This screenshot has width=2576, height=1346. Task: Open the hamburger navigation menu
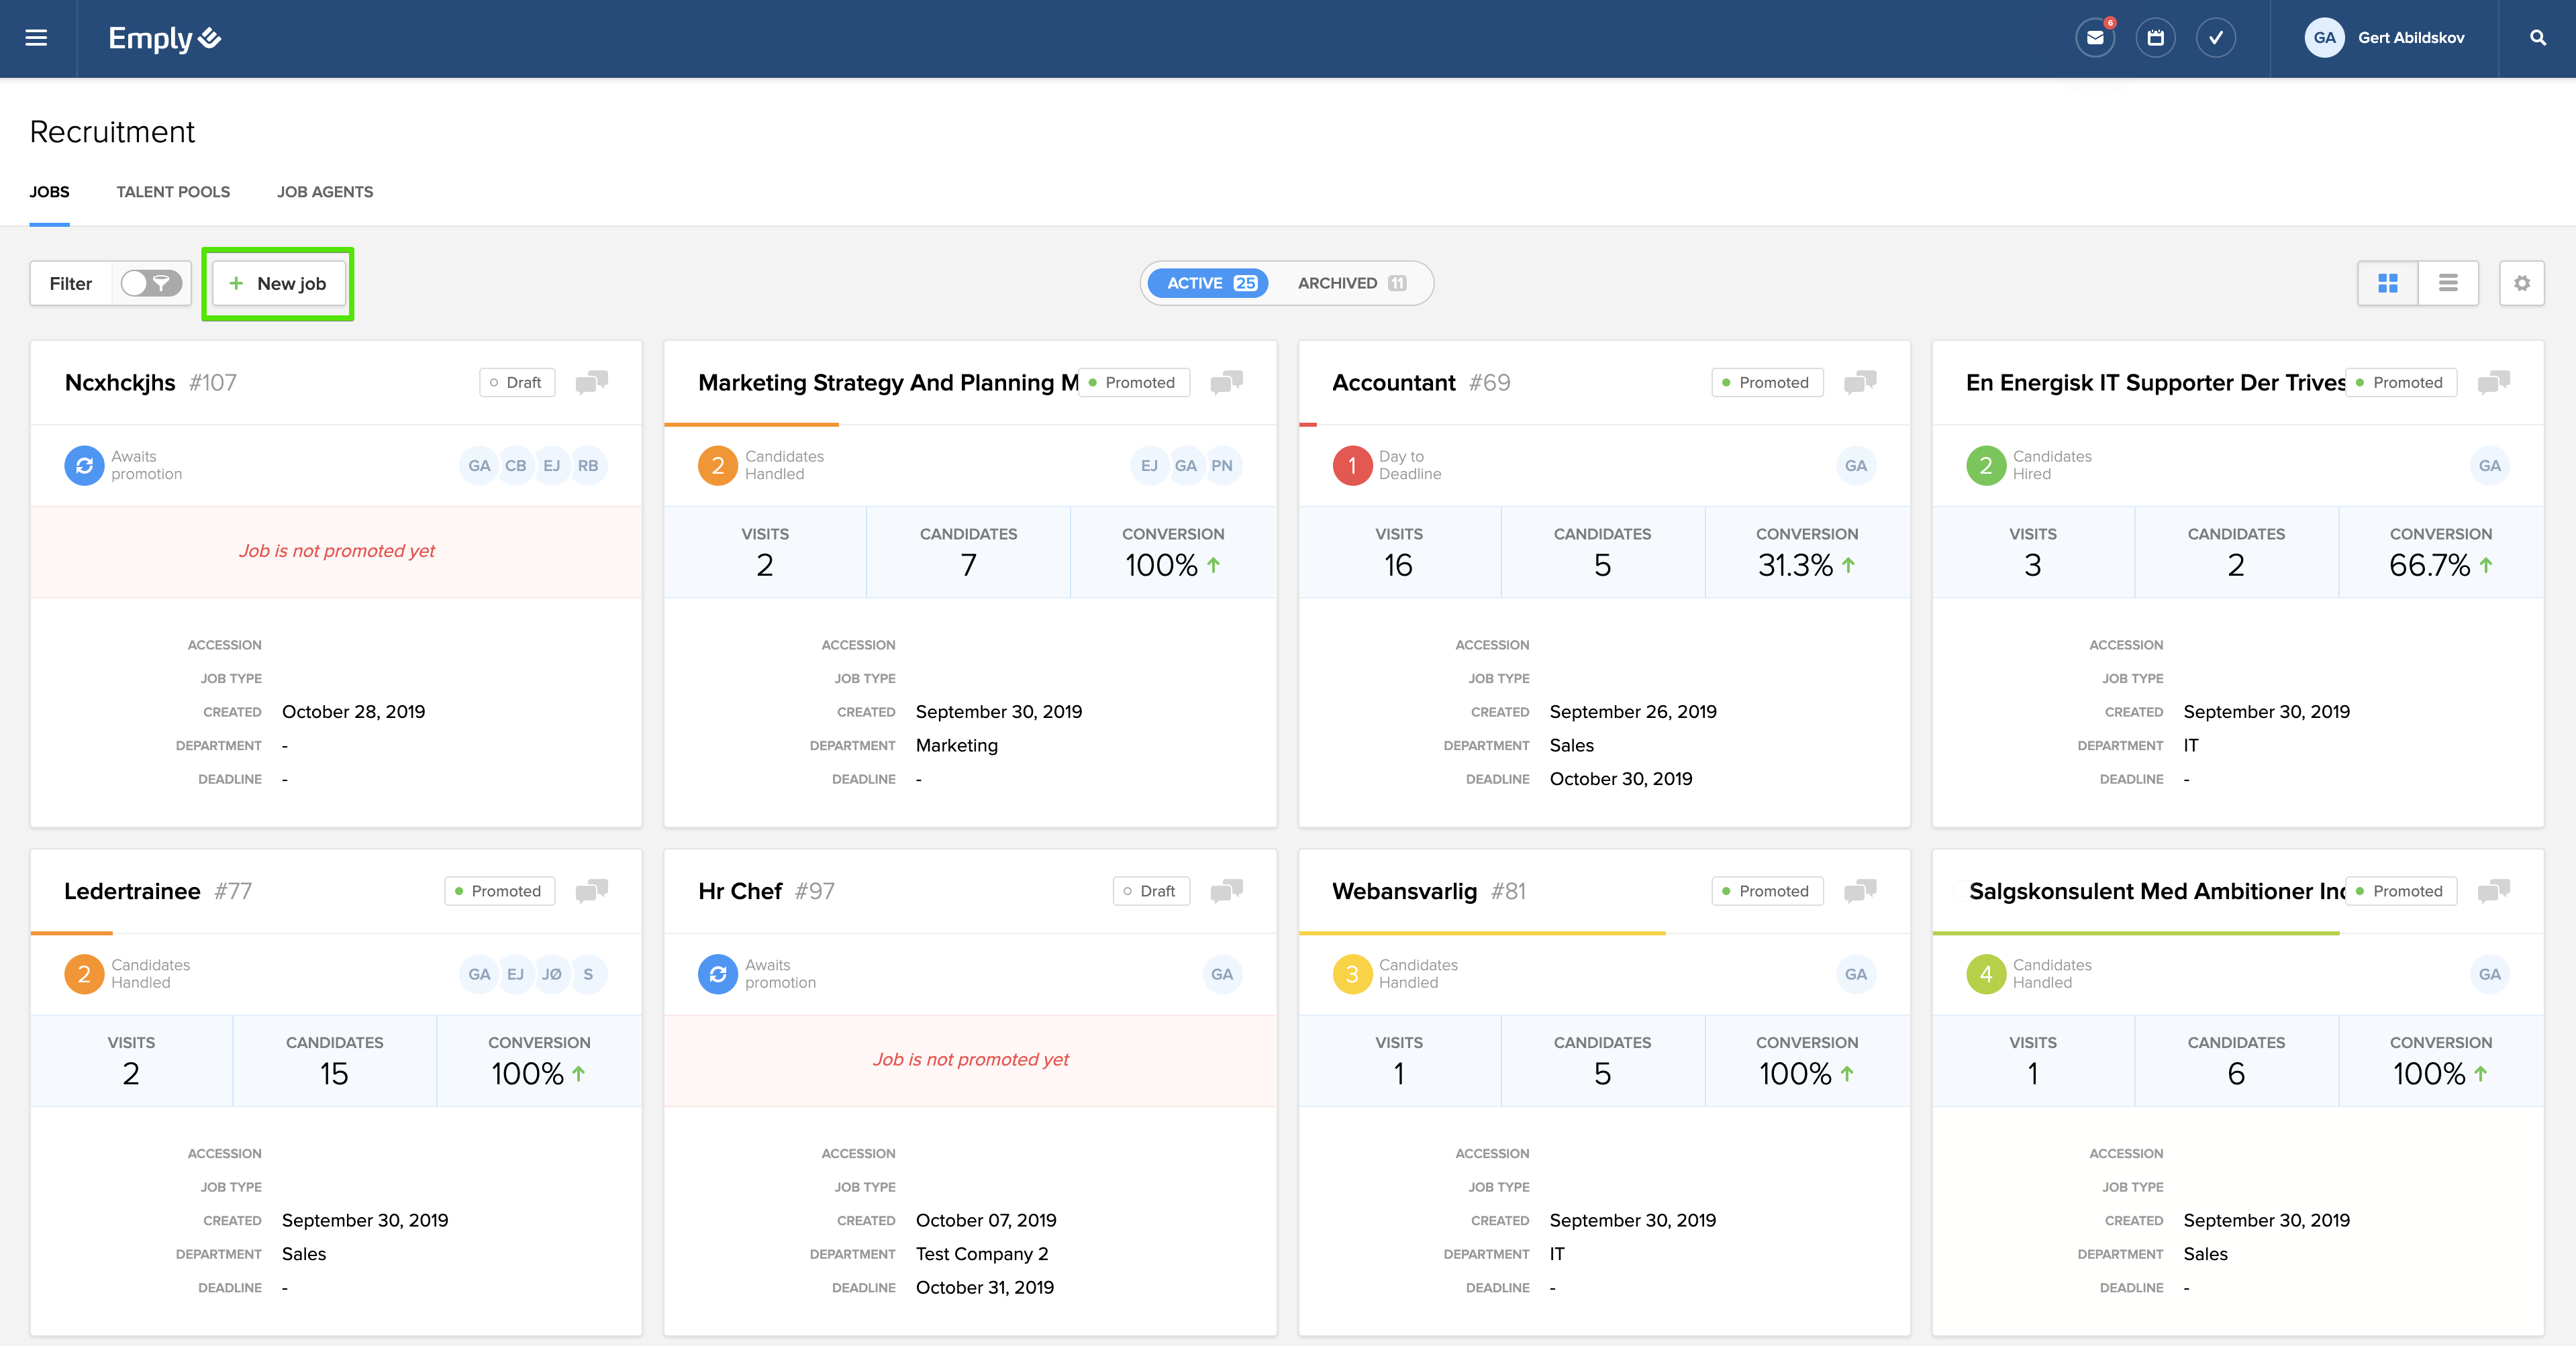pyautogui.click(x=36, y=38)
